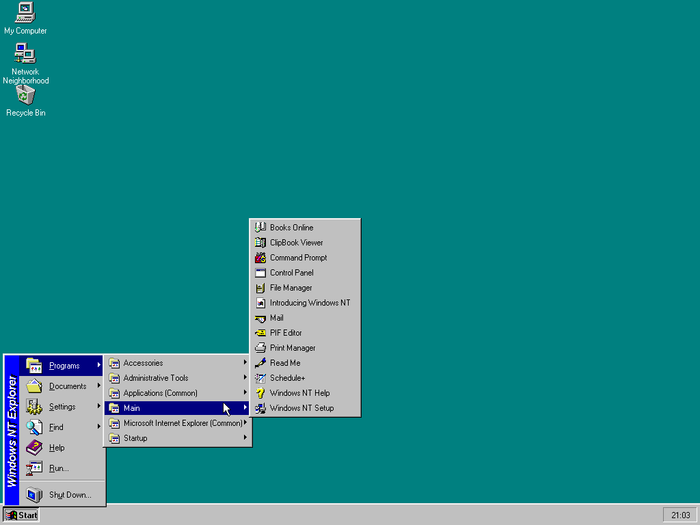Select Settings in the Start menu
Screen dimensions: 700x525
point(63,407)
